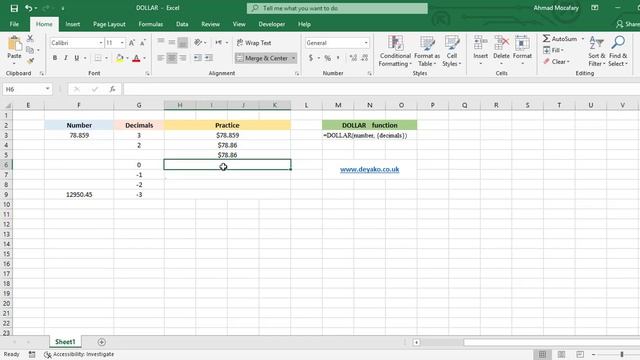Click the Format cells icon
640x360 pixels.
522,43
